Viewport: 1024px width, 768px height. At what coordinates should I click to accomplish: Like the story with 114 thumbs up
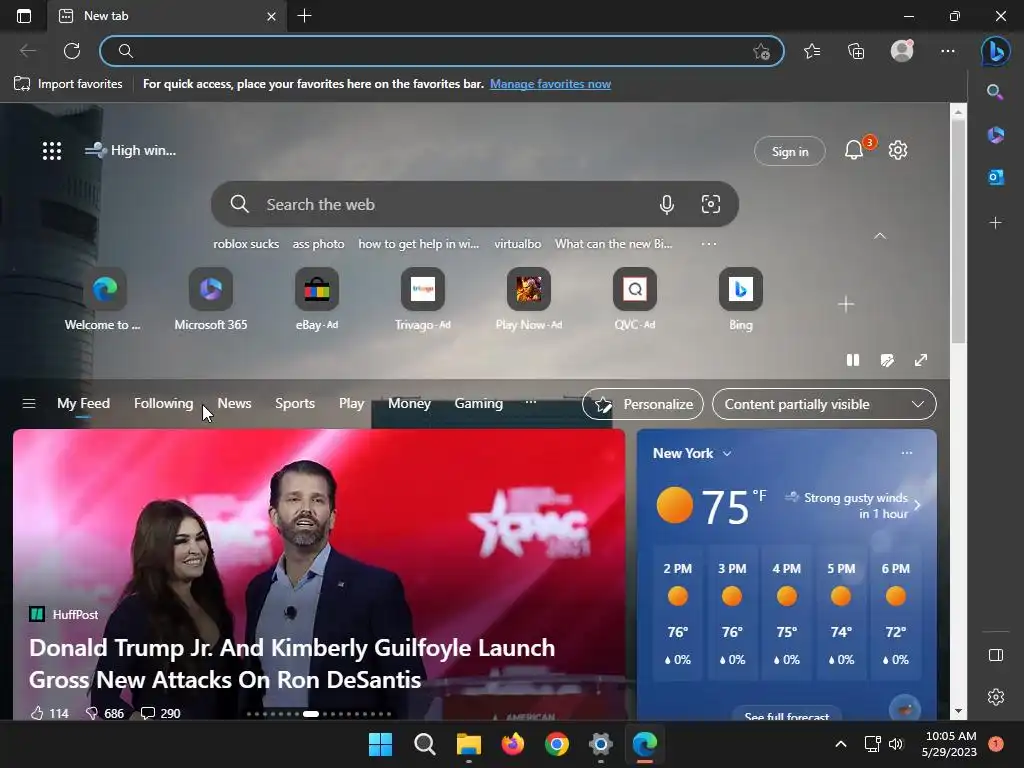tap(49, 713)
